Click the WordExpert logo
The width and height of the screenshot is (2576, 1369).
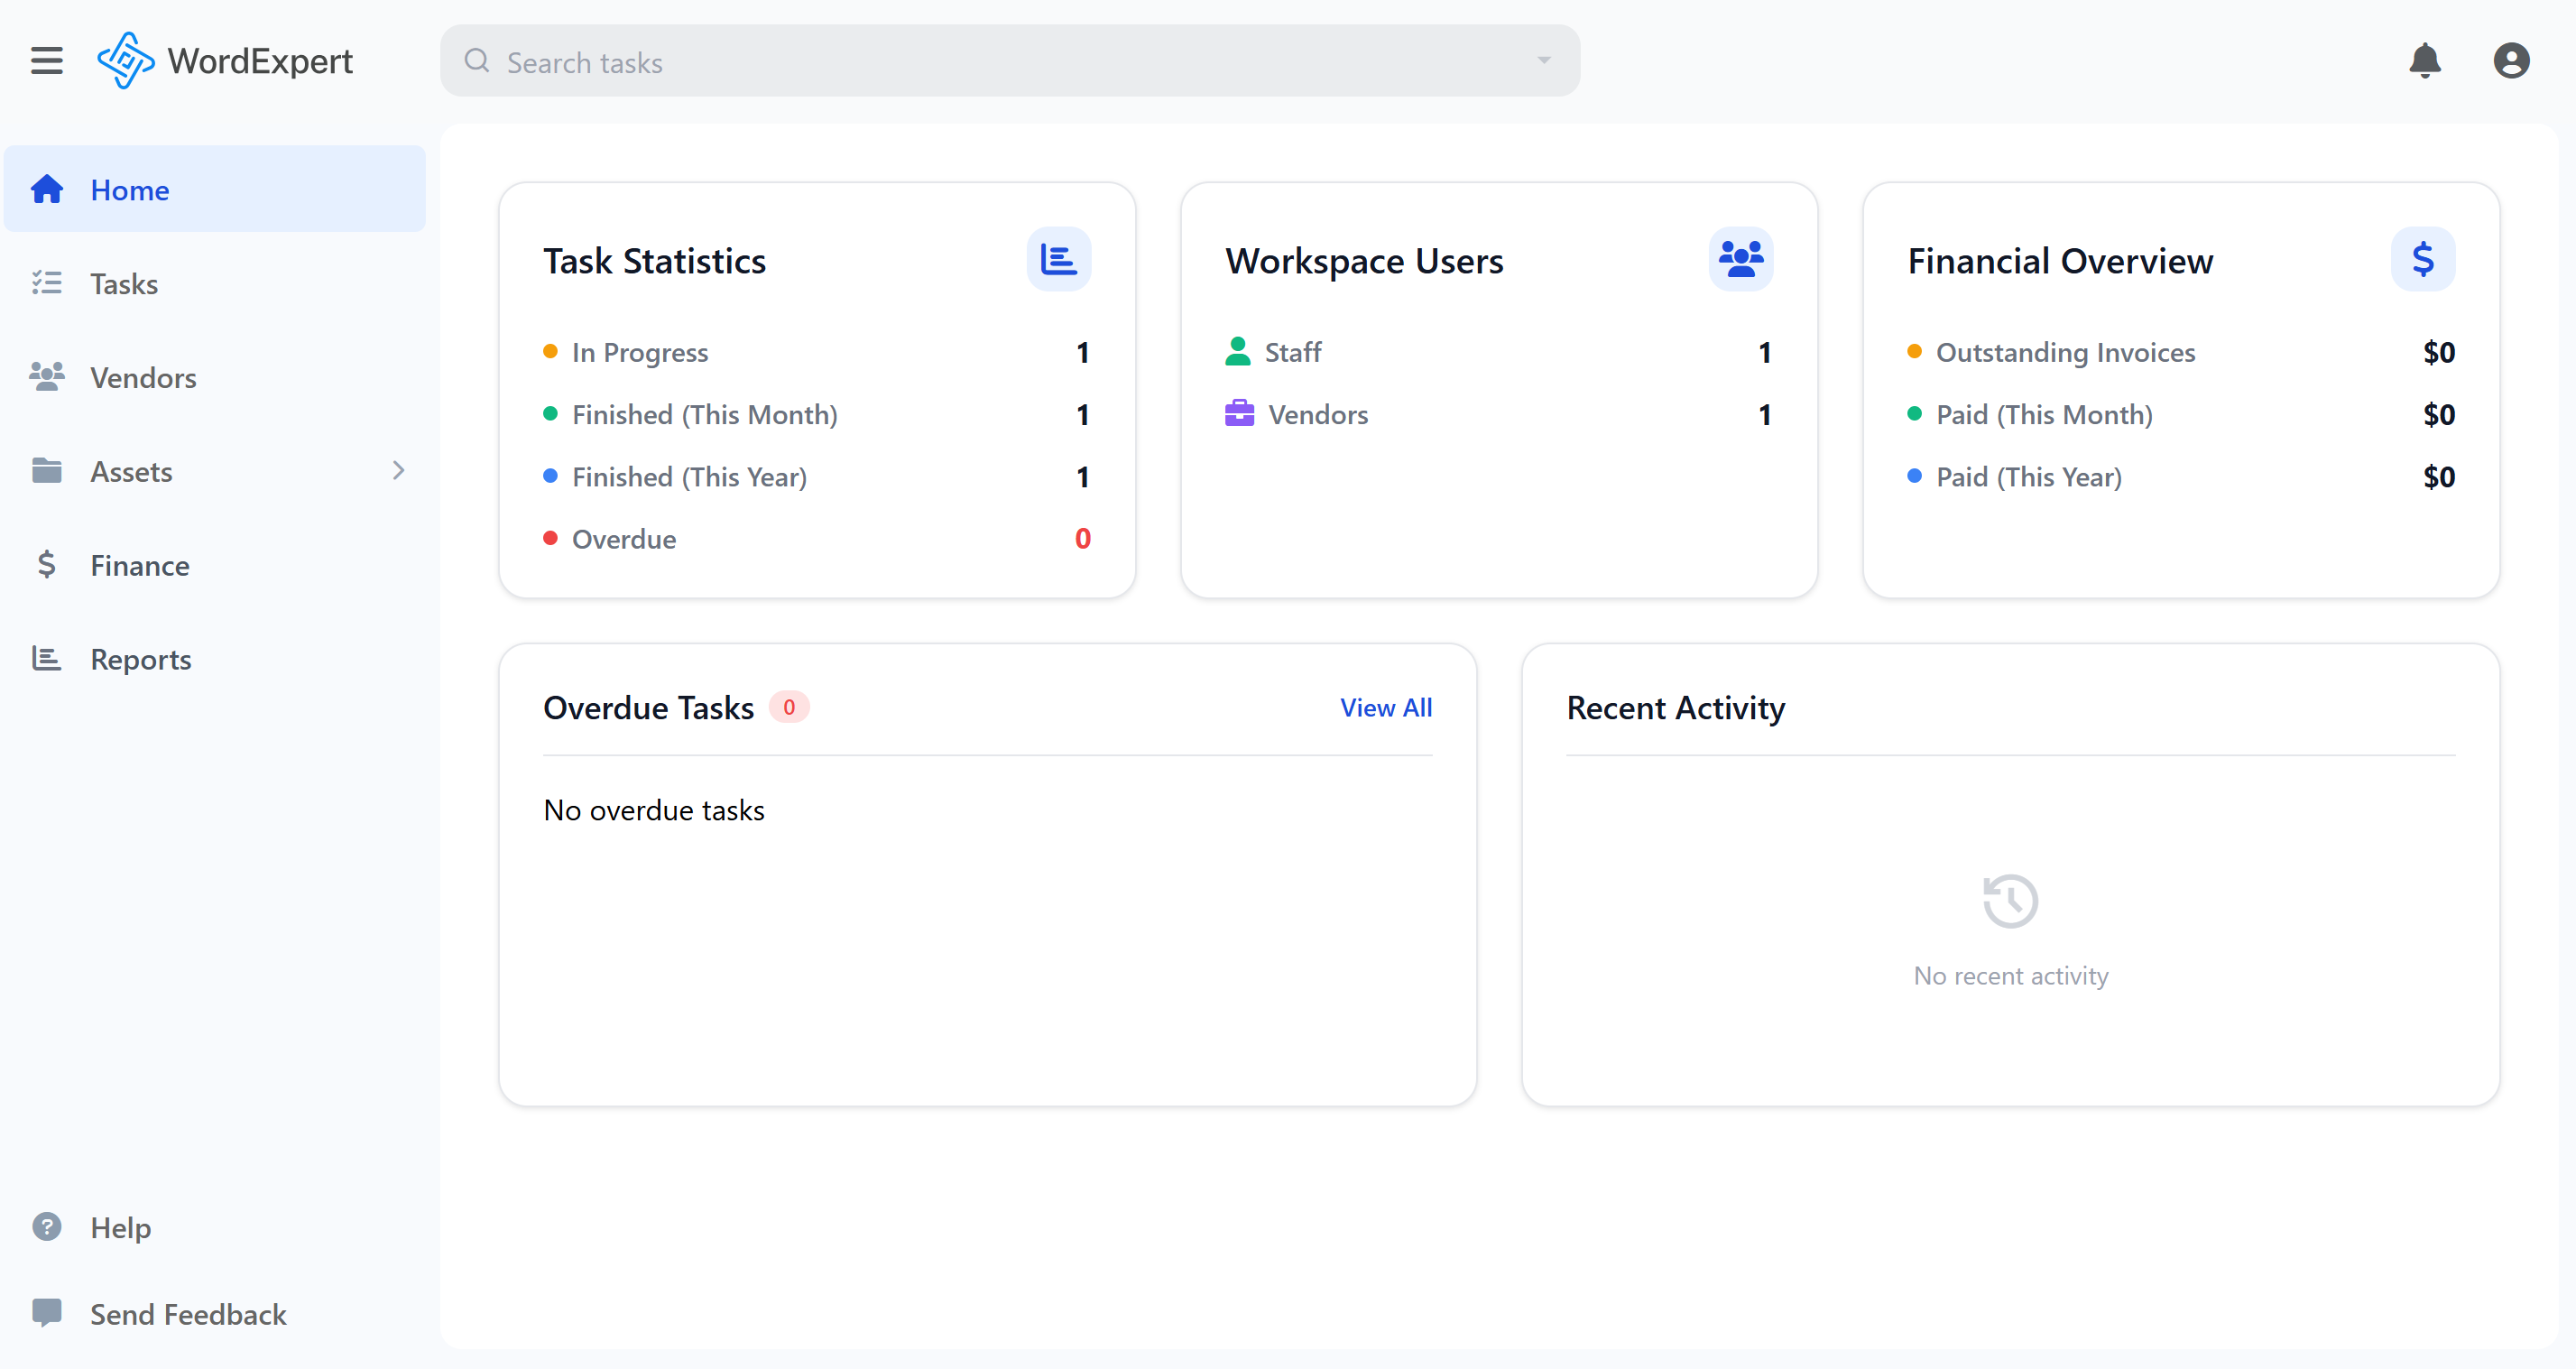[126, 60]
